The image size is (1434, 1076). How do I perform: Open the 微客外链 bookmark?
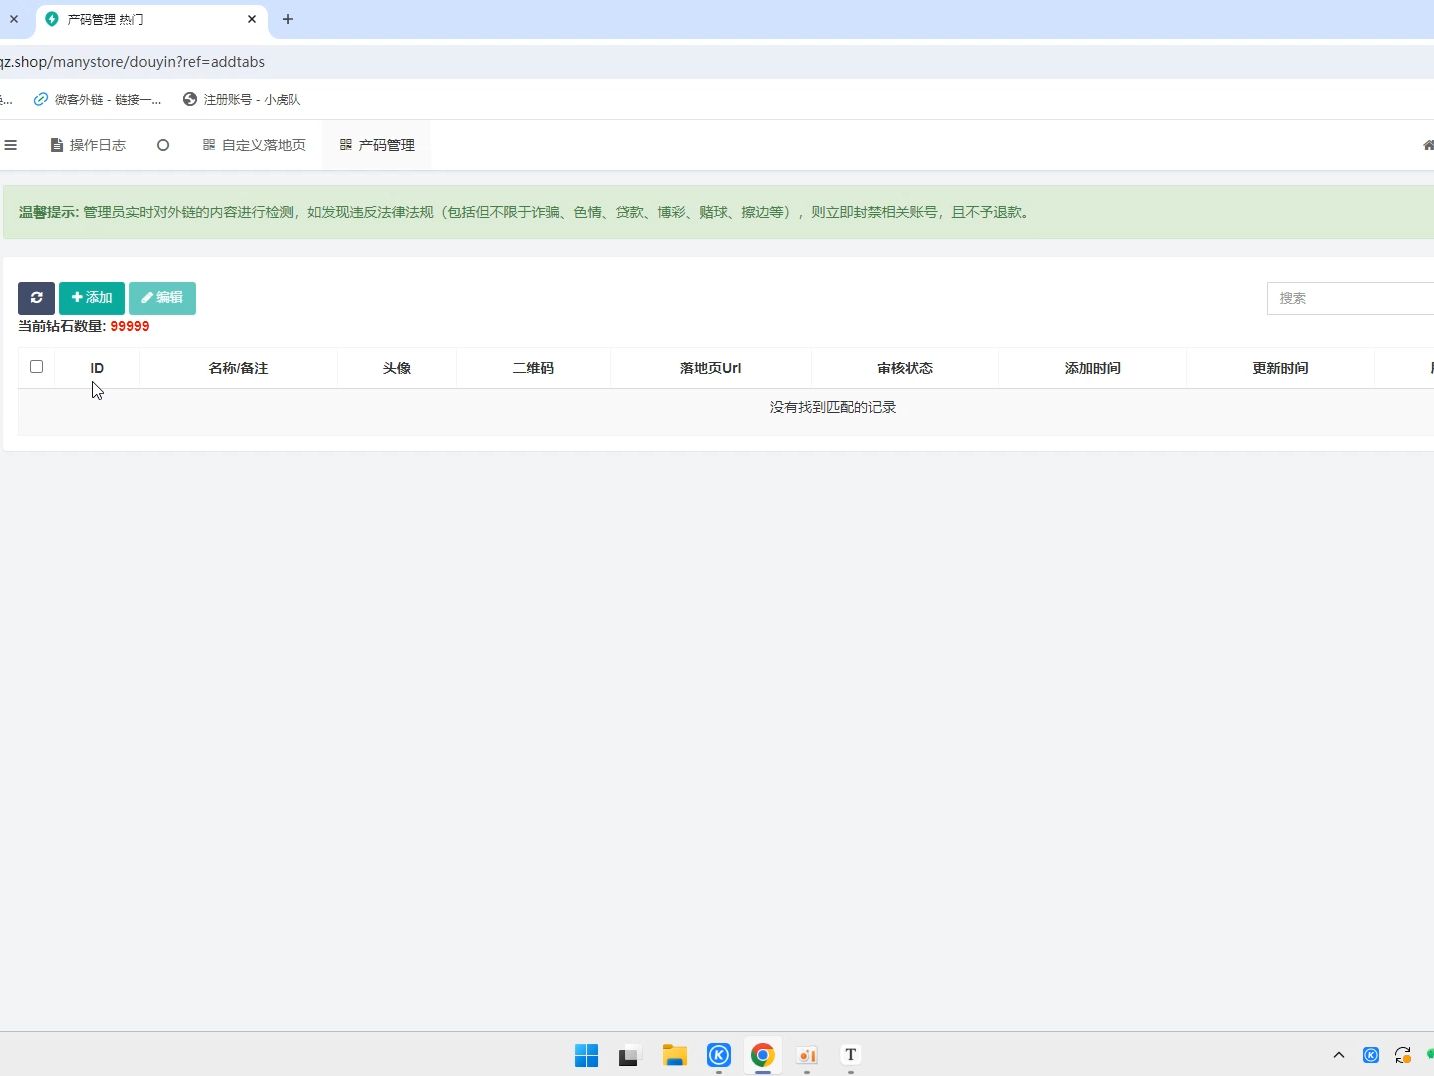tap(97, 99)
